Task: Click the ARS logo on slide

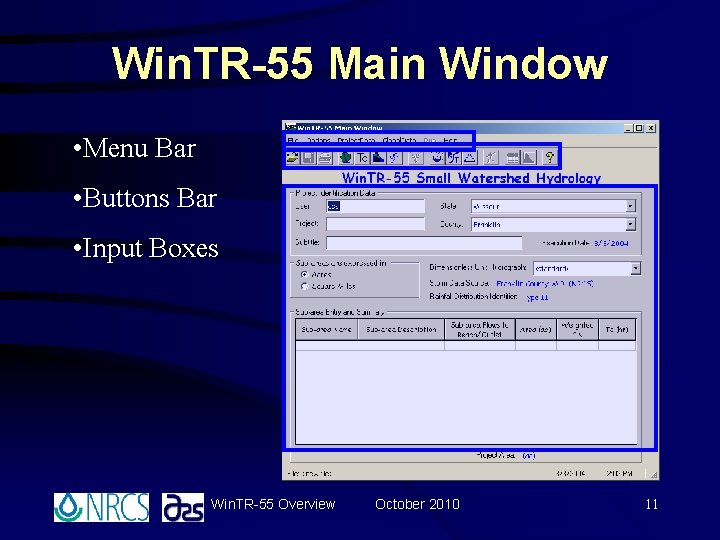Action: point(183,507)
